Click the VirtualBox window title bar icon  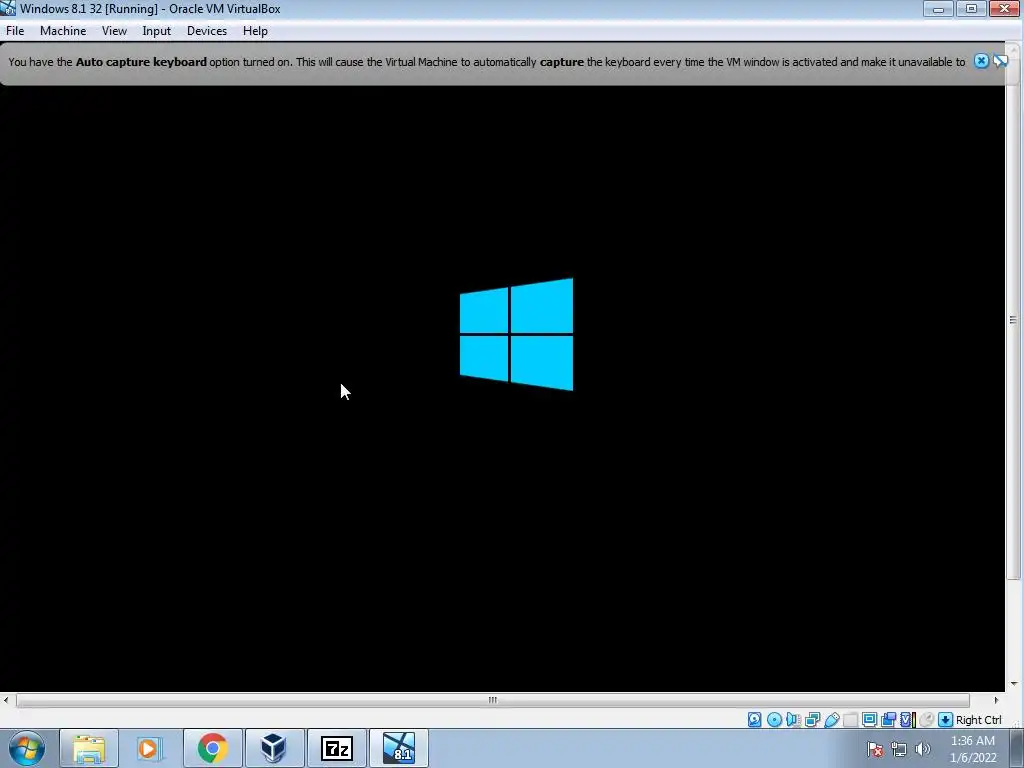point(8,8)
